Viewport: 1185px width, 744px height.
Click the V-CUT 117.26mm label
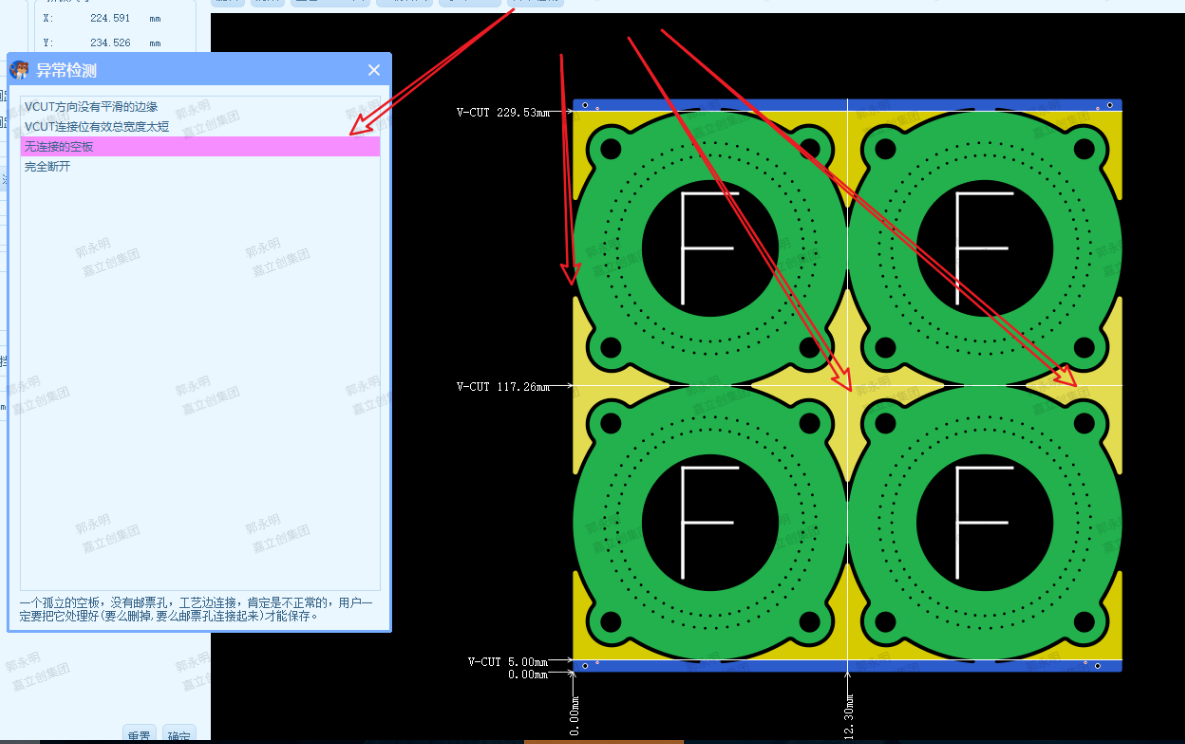click(503, 386)
